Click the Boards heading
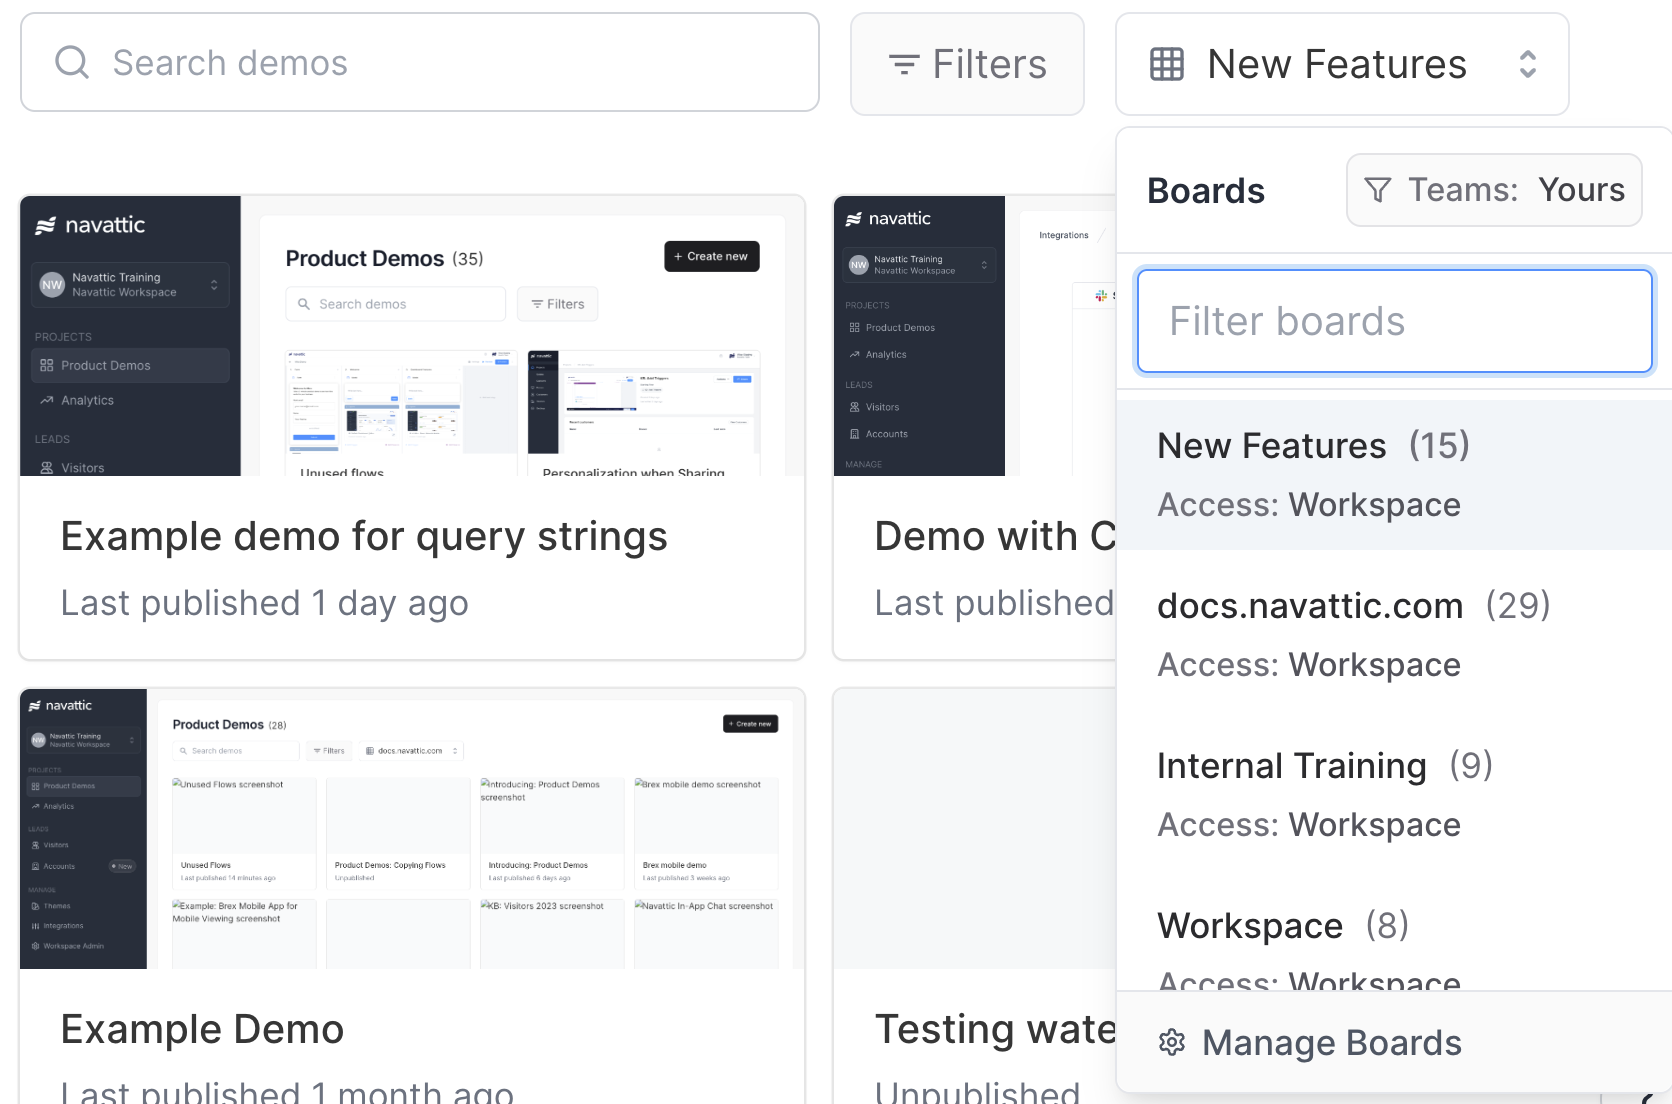 1206,191
